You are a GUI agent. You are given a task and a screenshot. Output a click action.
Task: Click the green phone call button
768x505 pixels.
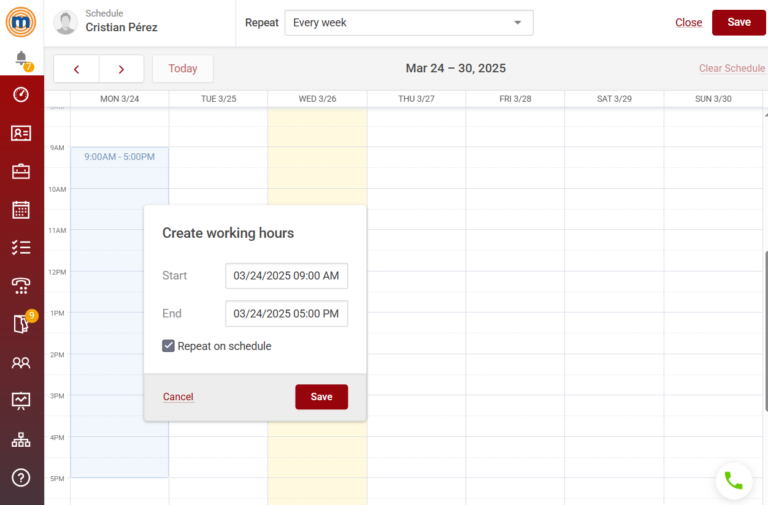[x=733, y=480]
